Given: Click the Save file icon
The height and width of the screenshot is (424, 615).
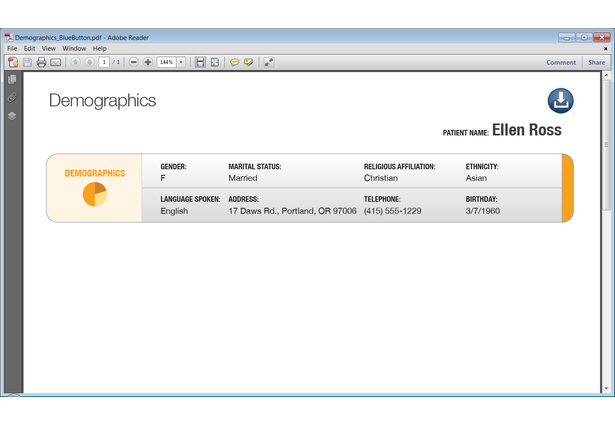Looking at the screenshot, I should [x=27, y=62].
